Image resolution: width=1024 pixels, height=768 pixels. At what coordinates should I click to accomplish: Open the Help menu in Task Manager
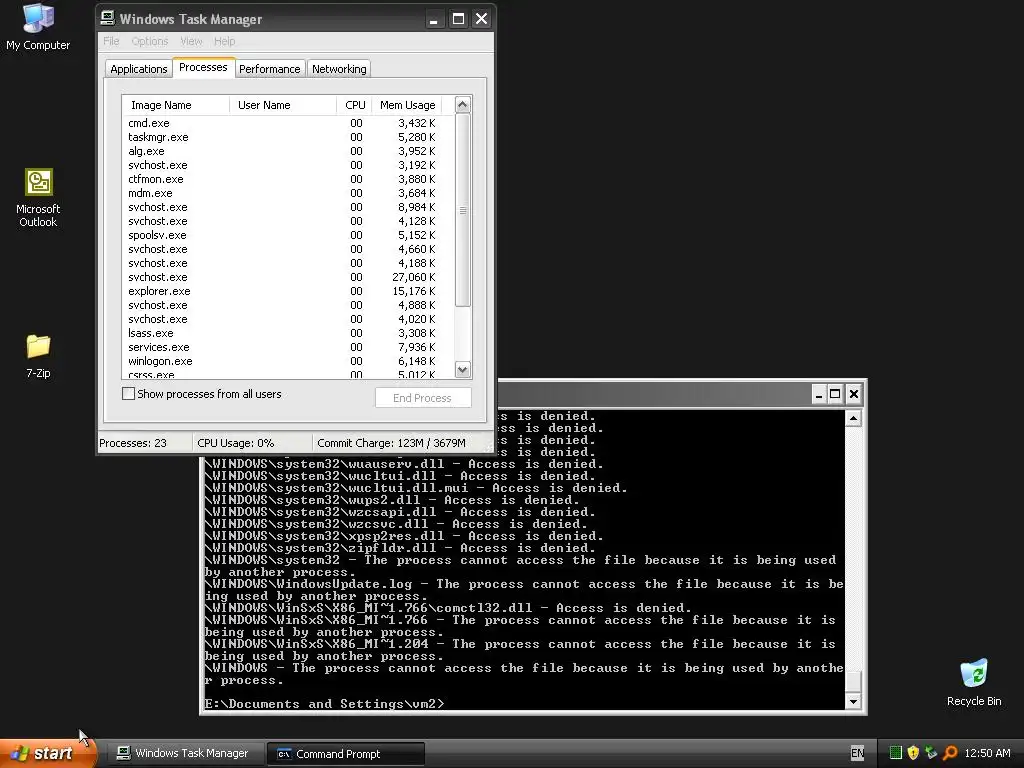coord(224,41)
